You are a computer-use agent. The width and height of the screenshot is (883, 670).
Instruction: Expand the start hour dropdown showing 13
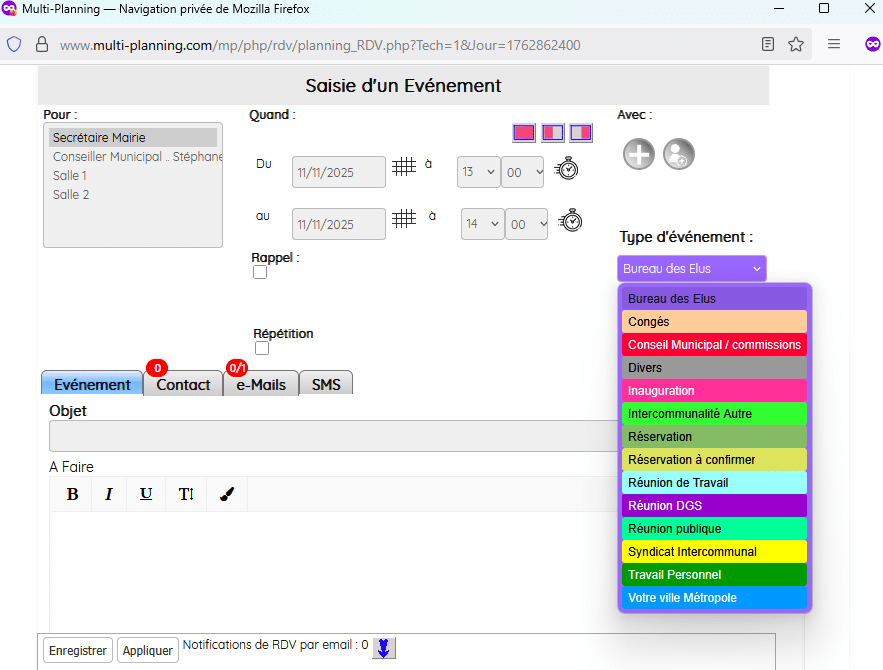[x=478, y=172]
